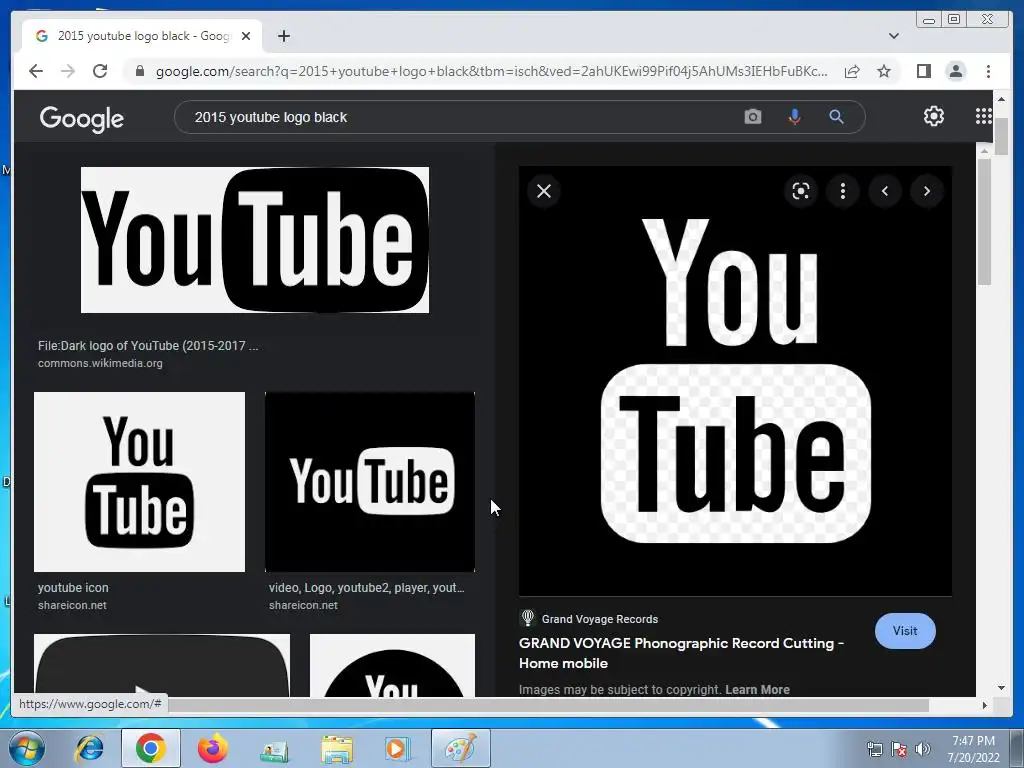Viewport: 1024px width, 768px height.
Task: Reload the current page
Action: [x=100, y=71]
